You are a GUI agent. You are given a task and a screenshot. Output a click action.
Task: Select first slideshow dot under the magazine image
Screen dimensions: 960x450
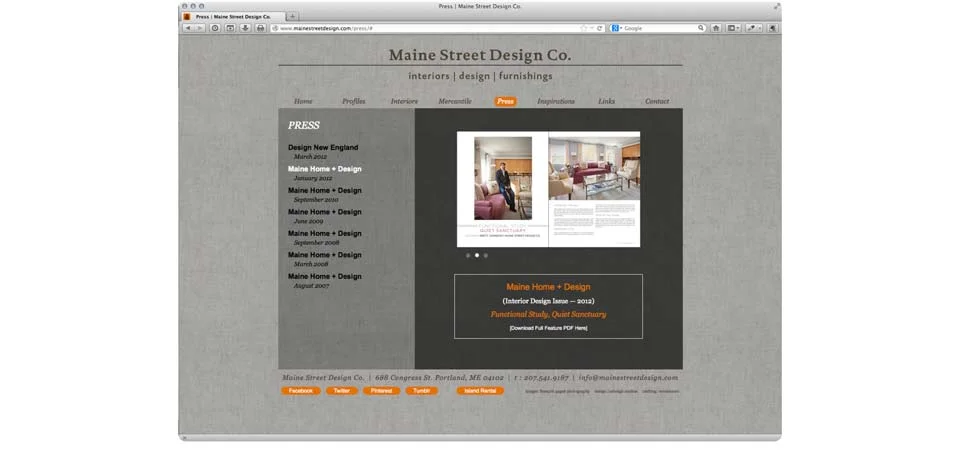[x=468, y=255]
